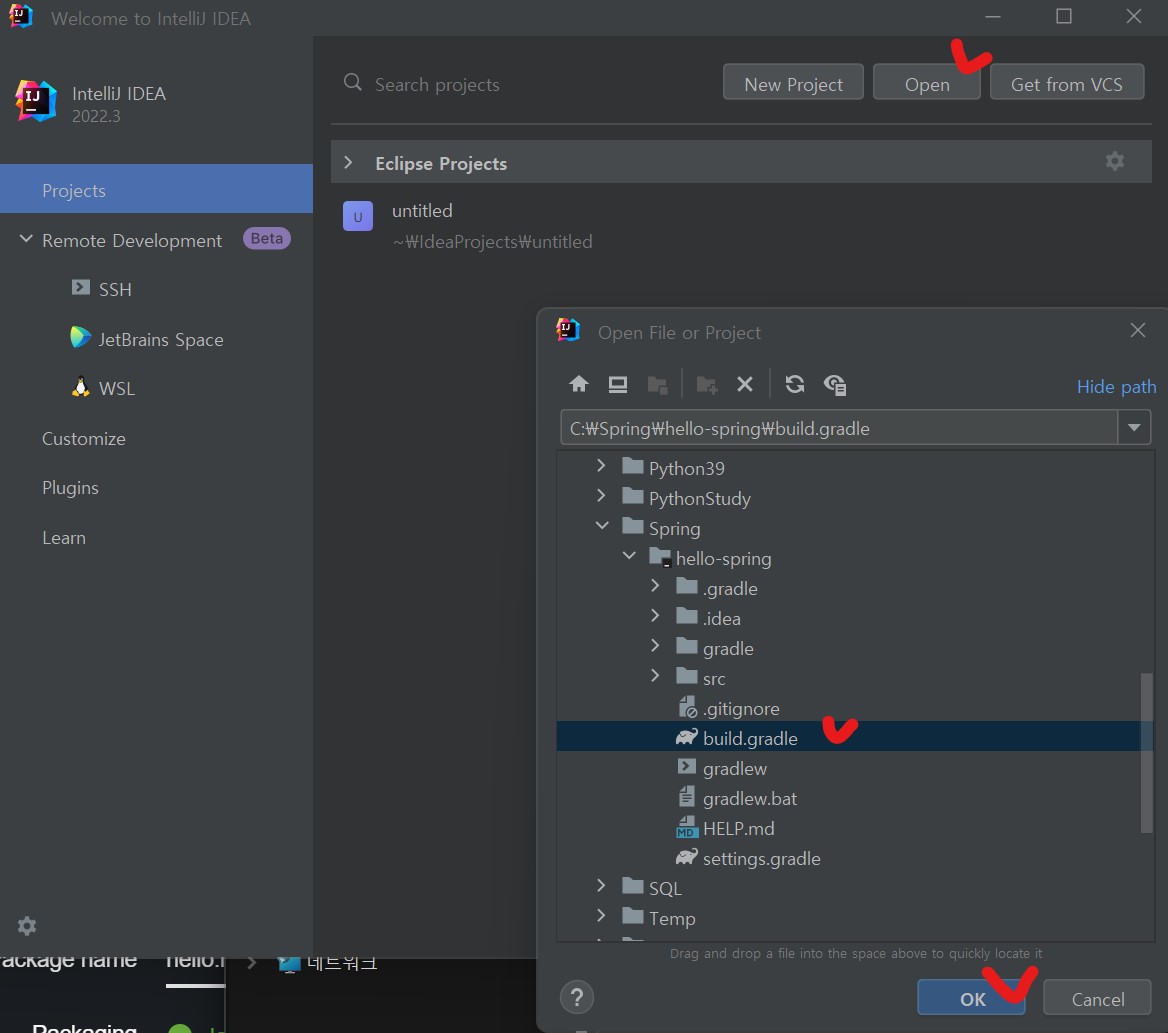Click Show Hidden Files toolbar icon
The width and height of the screenshot is (1168, 1033).
(x=834, y=385)
